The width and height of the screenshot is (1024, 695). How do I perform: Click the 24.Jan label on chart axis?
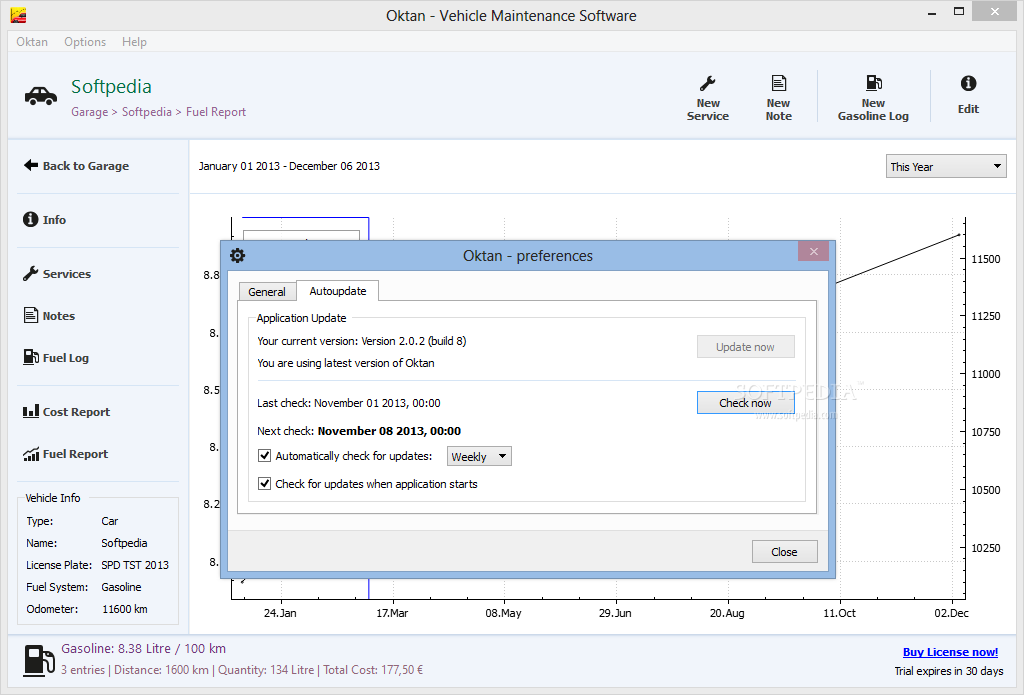tap(280, 613)
